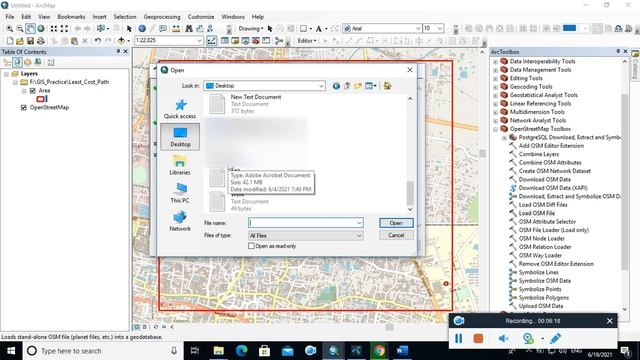Screen dimensions: 640x360
Task: Click in the File name input field
Action: click(x=302, y=223)
